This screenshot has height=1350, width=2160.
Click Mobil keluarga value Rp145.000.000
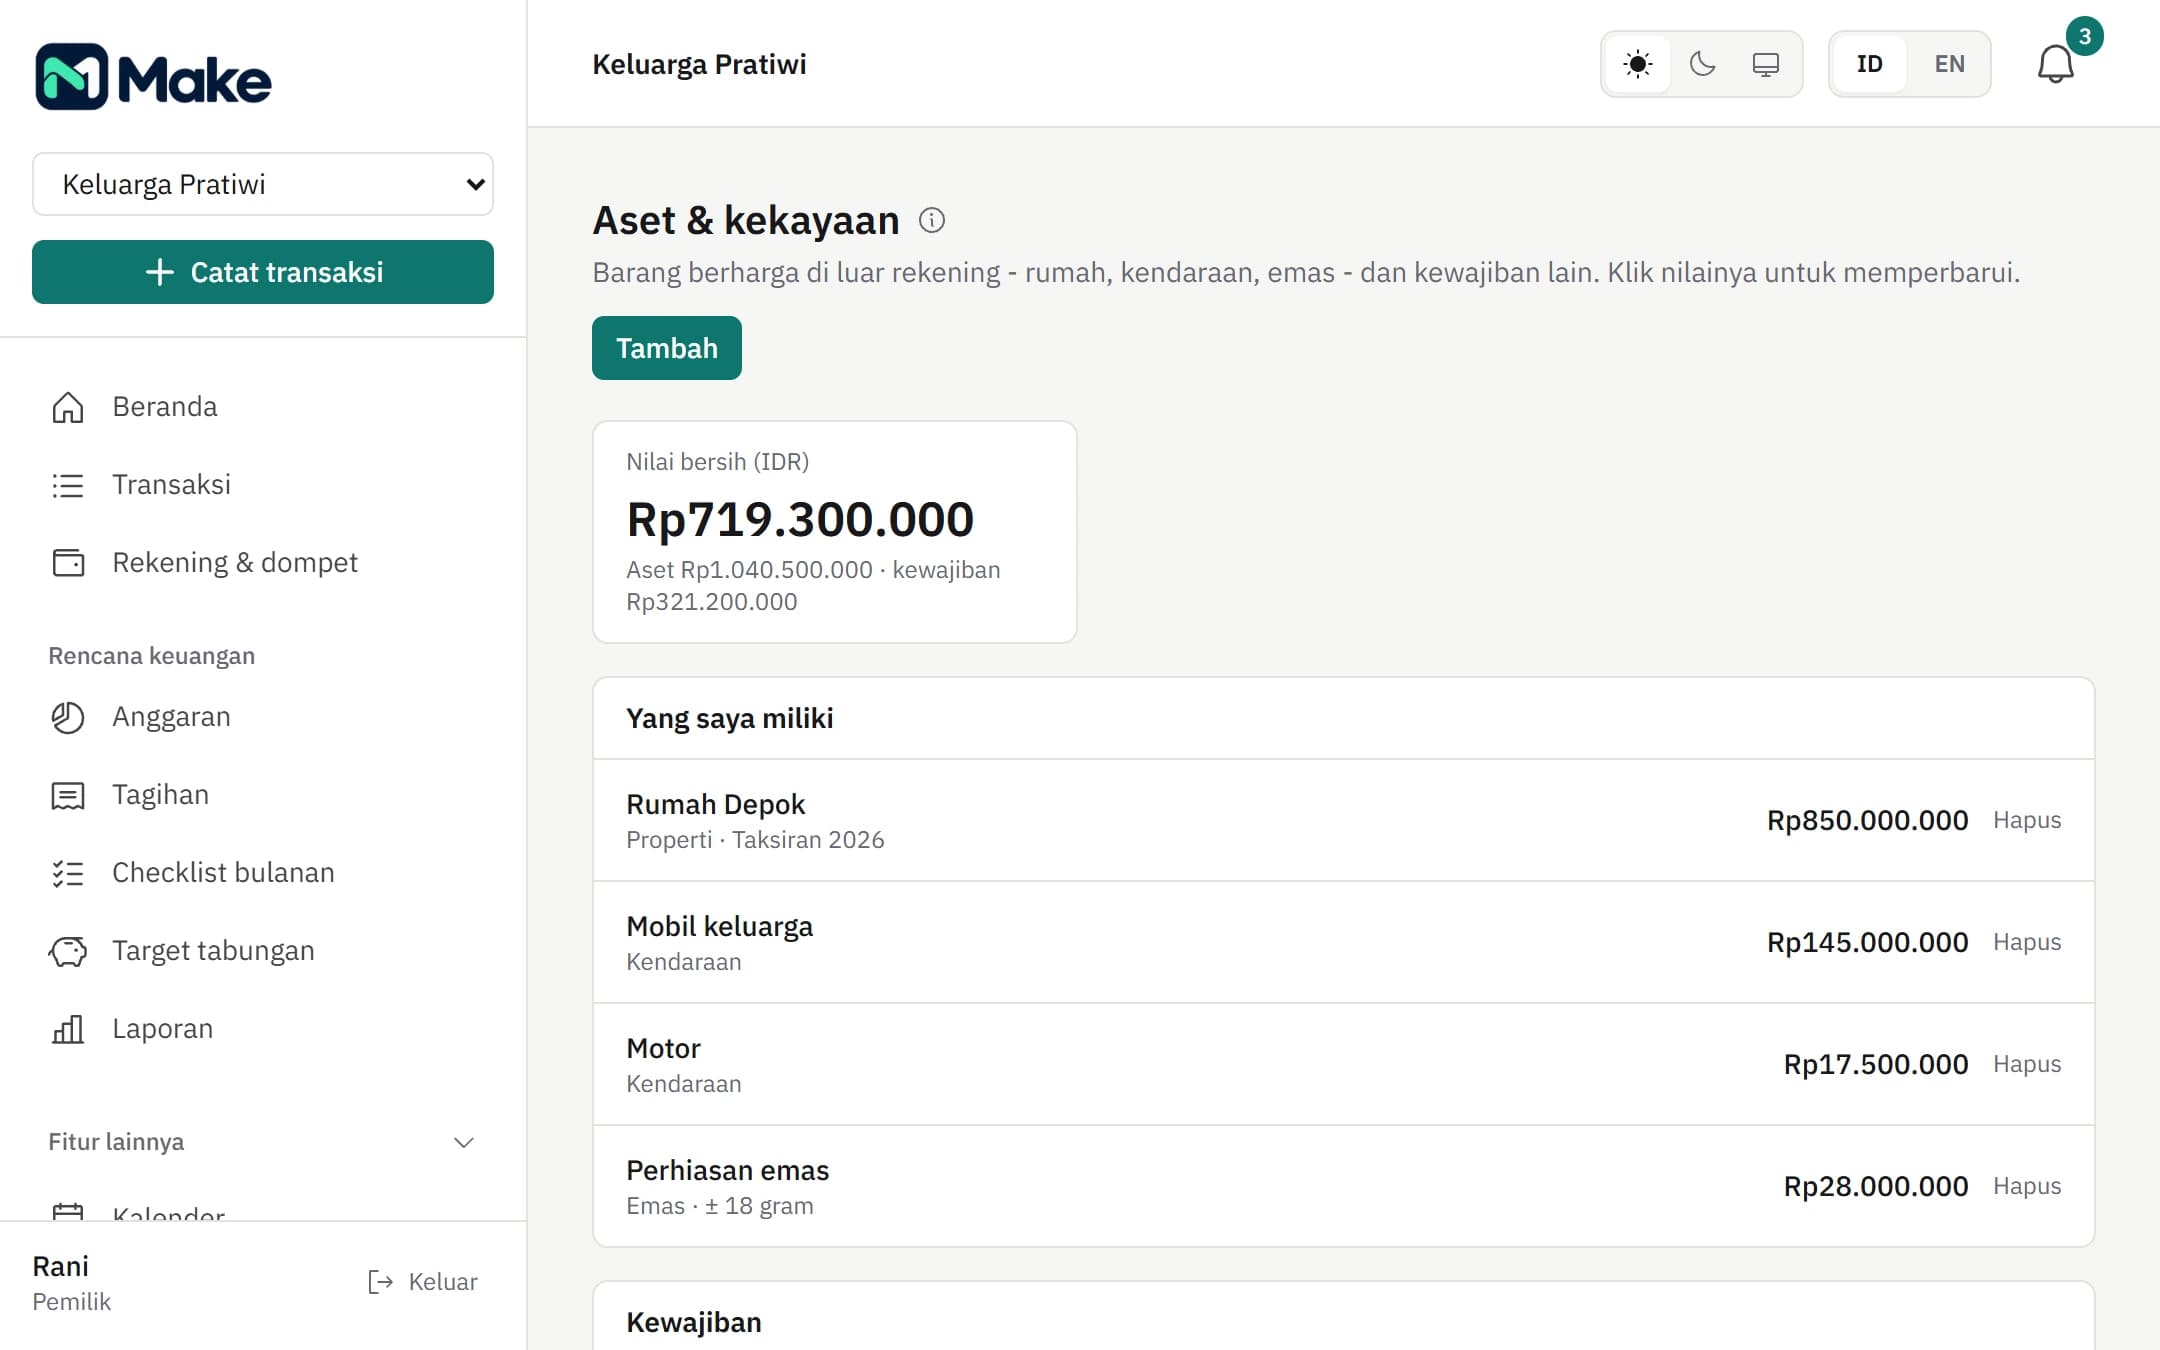coord(1867,942)
